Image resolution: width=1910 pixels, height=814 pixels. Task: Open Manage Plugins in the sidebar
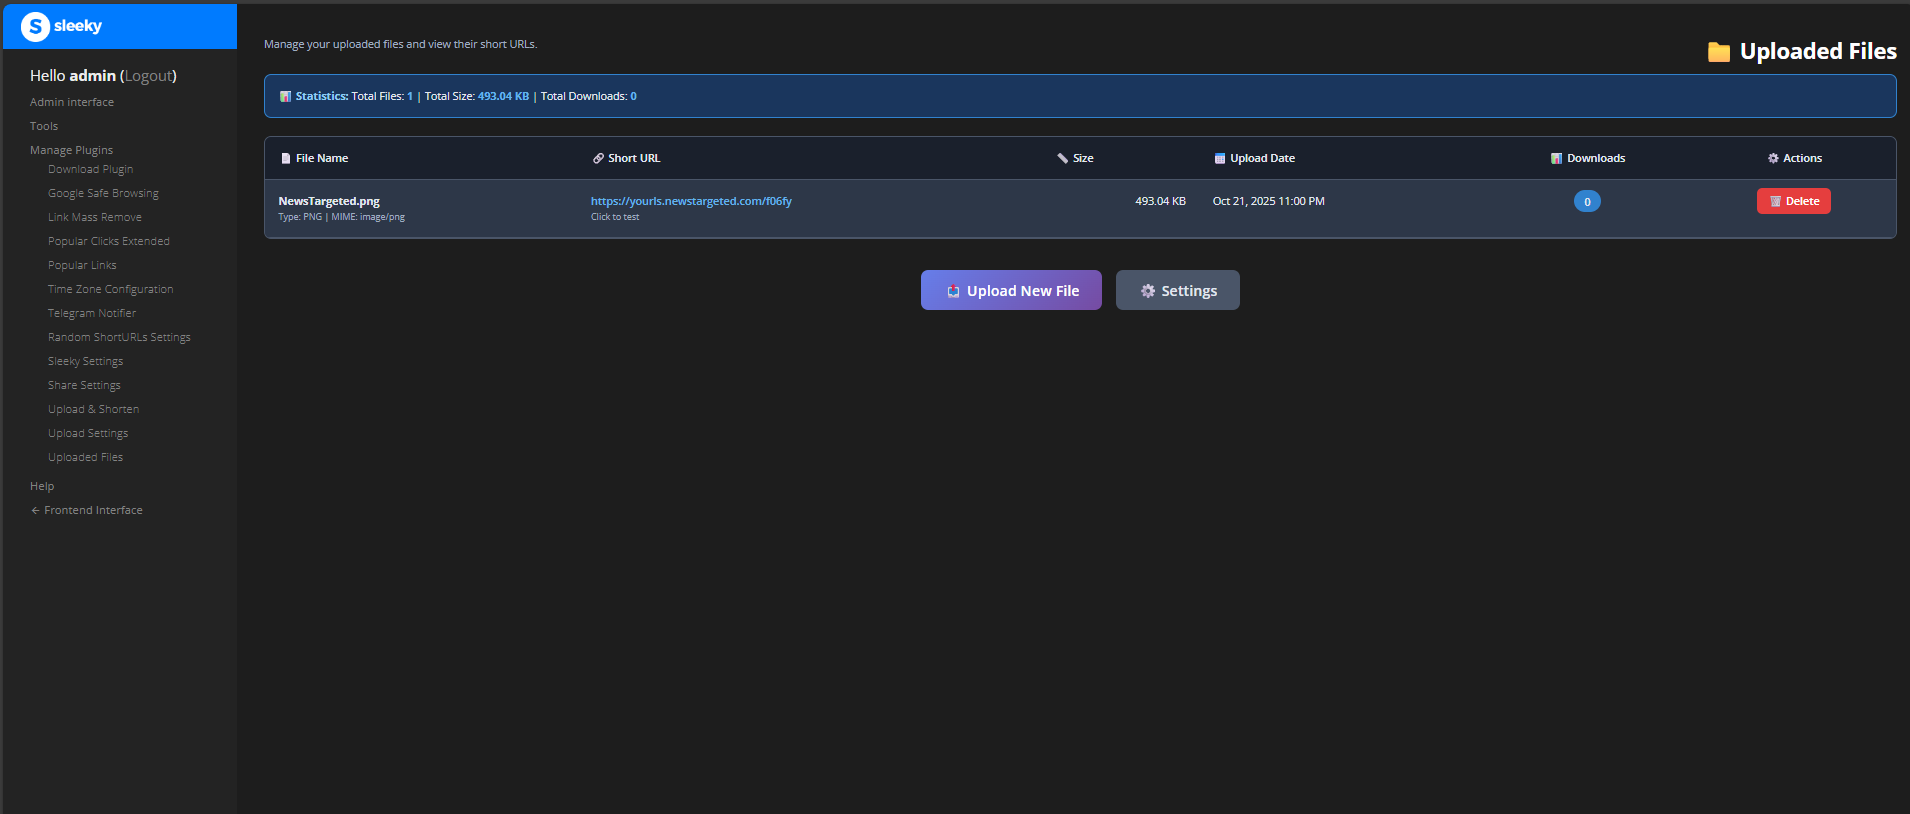click(71, 150)
